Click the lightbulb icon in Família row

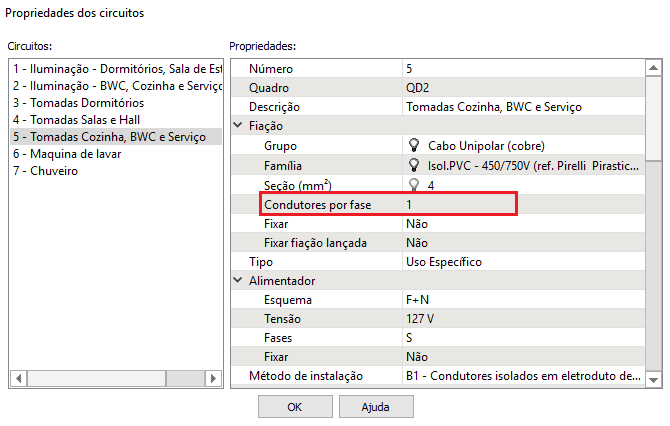pyautogui.click(x=413, y=164)
